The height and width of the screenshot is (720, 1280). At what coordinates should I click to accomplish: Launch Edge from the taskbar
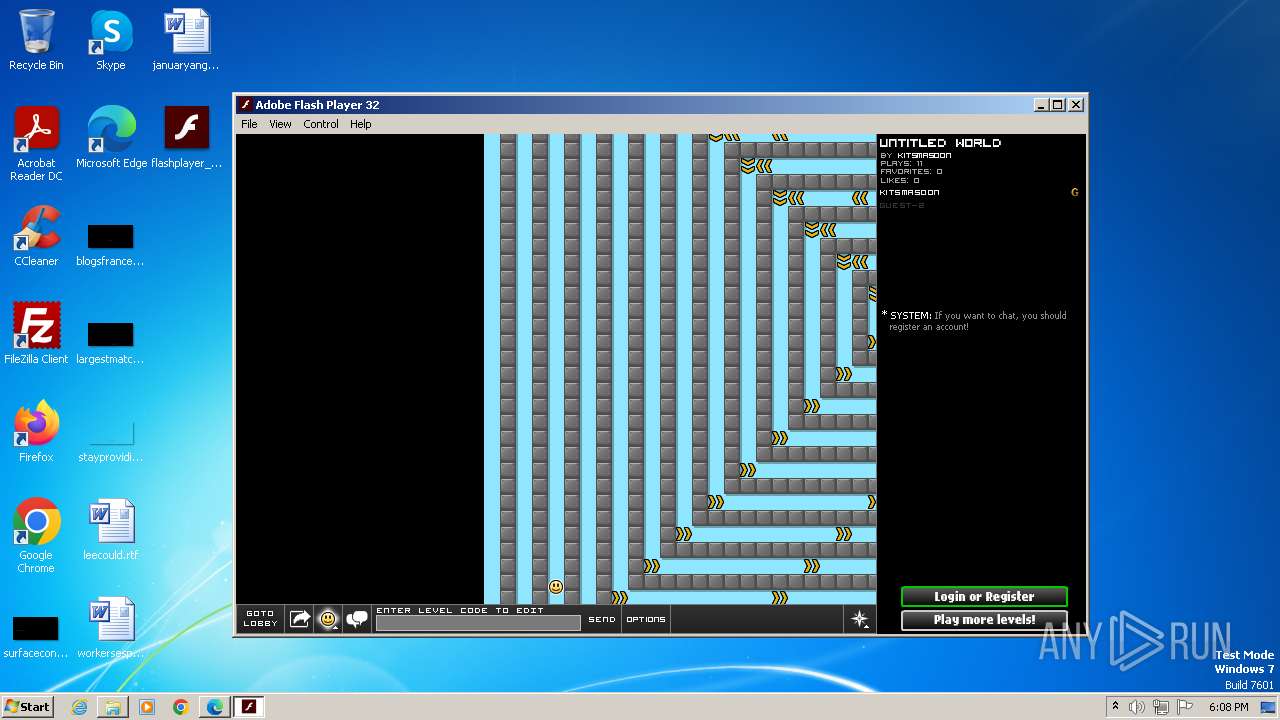[215, 707]
